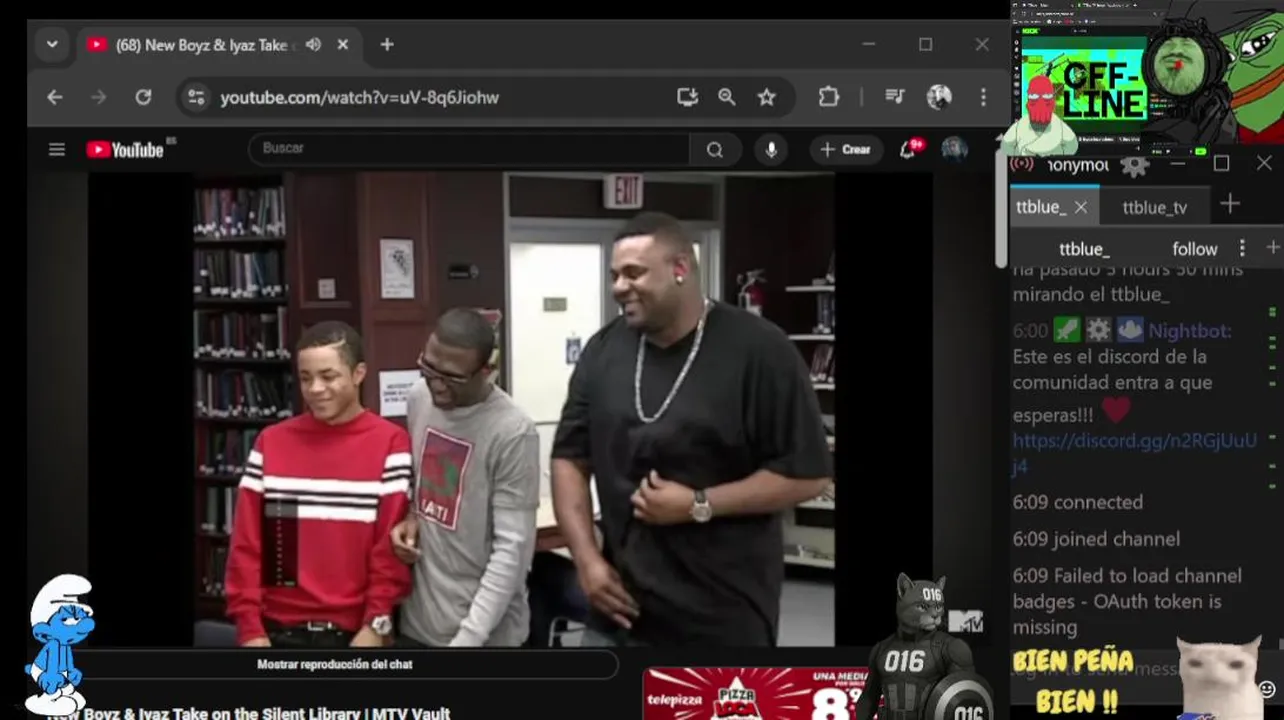Open zoom magnifier icon in address bar
The height and width of the screenshot is (720, 1284).
click(727, 97)
